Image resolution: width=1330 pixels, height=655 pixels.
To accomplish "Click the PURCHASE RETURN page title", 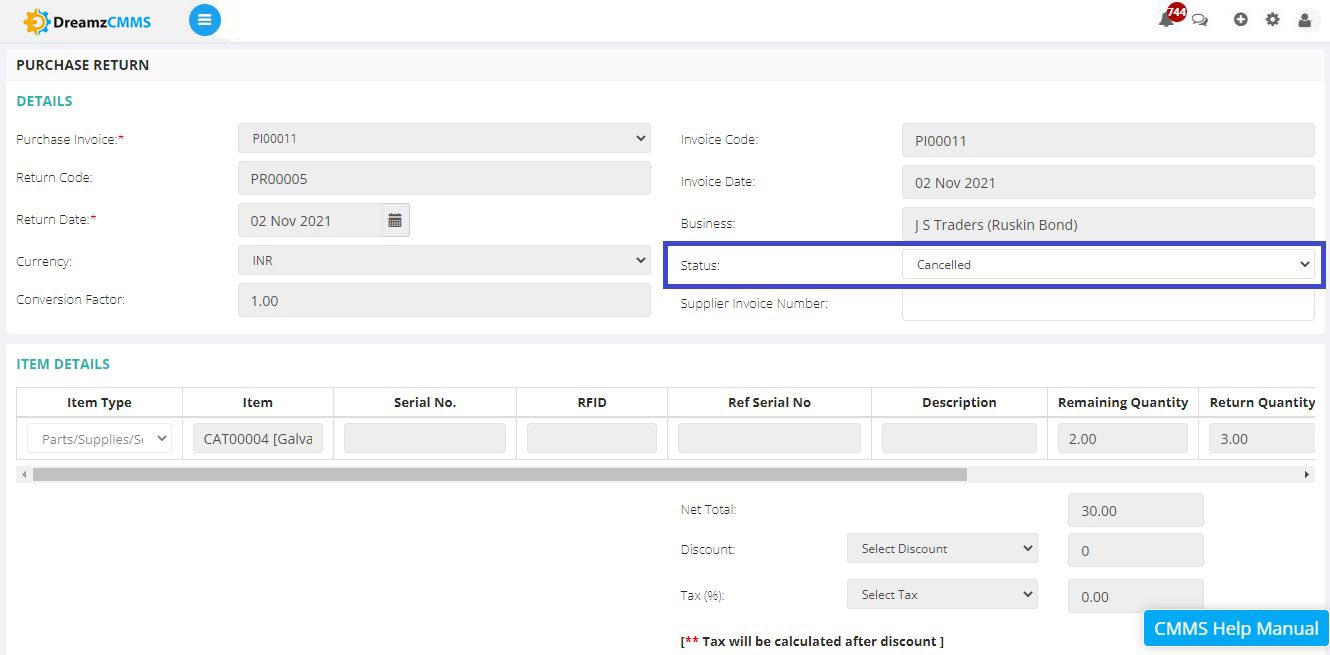I will click(83, 65).
